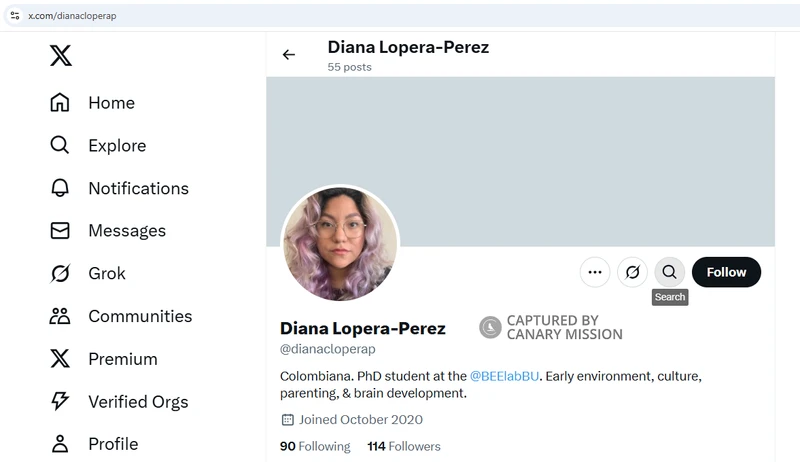Click the Communities people icon
The image size is (800, 462).
(60, 316)
